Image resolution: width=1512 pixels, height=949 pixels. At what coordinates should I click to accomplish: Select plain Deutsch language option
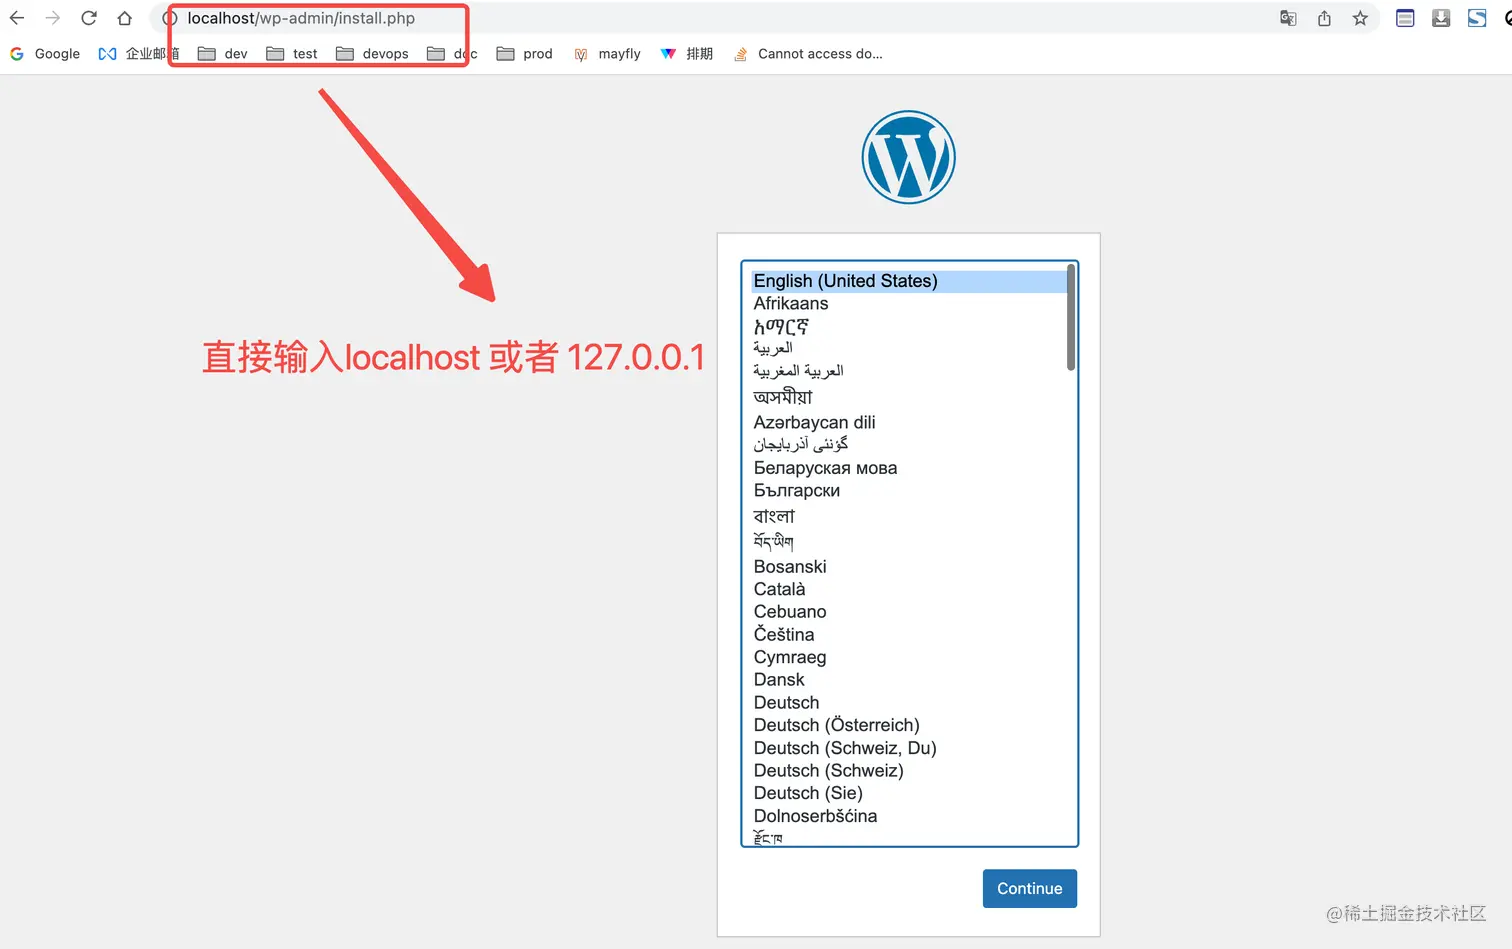coord(909,702)
